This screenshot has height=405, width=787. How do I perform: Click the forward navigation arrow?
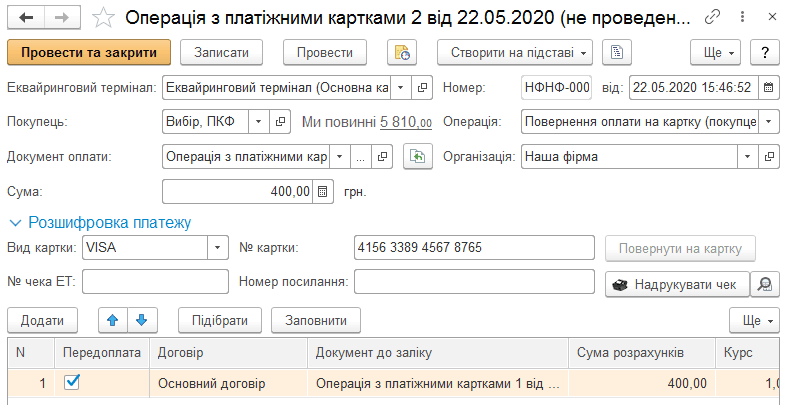pos(63,18)
